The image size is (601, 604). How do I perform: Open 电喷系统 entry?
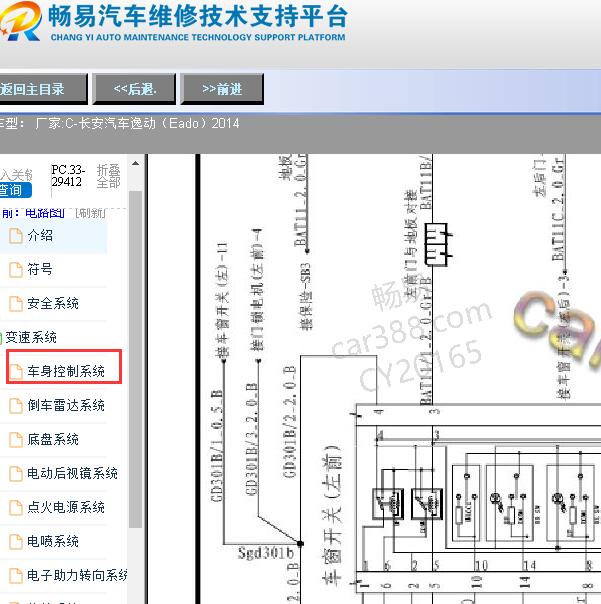pyautogui.click(x=53, y=541)
